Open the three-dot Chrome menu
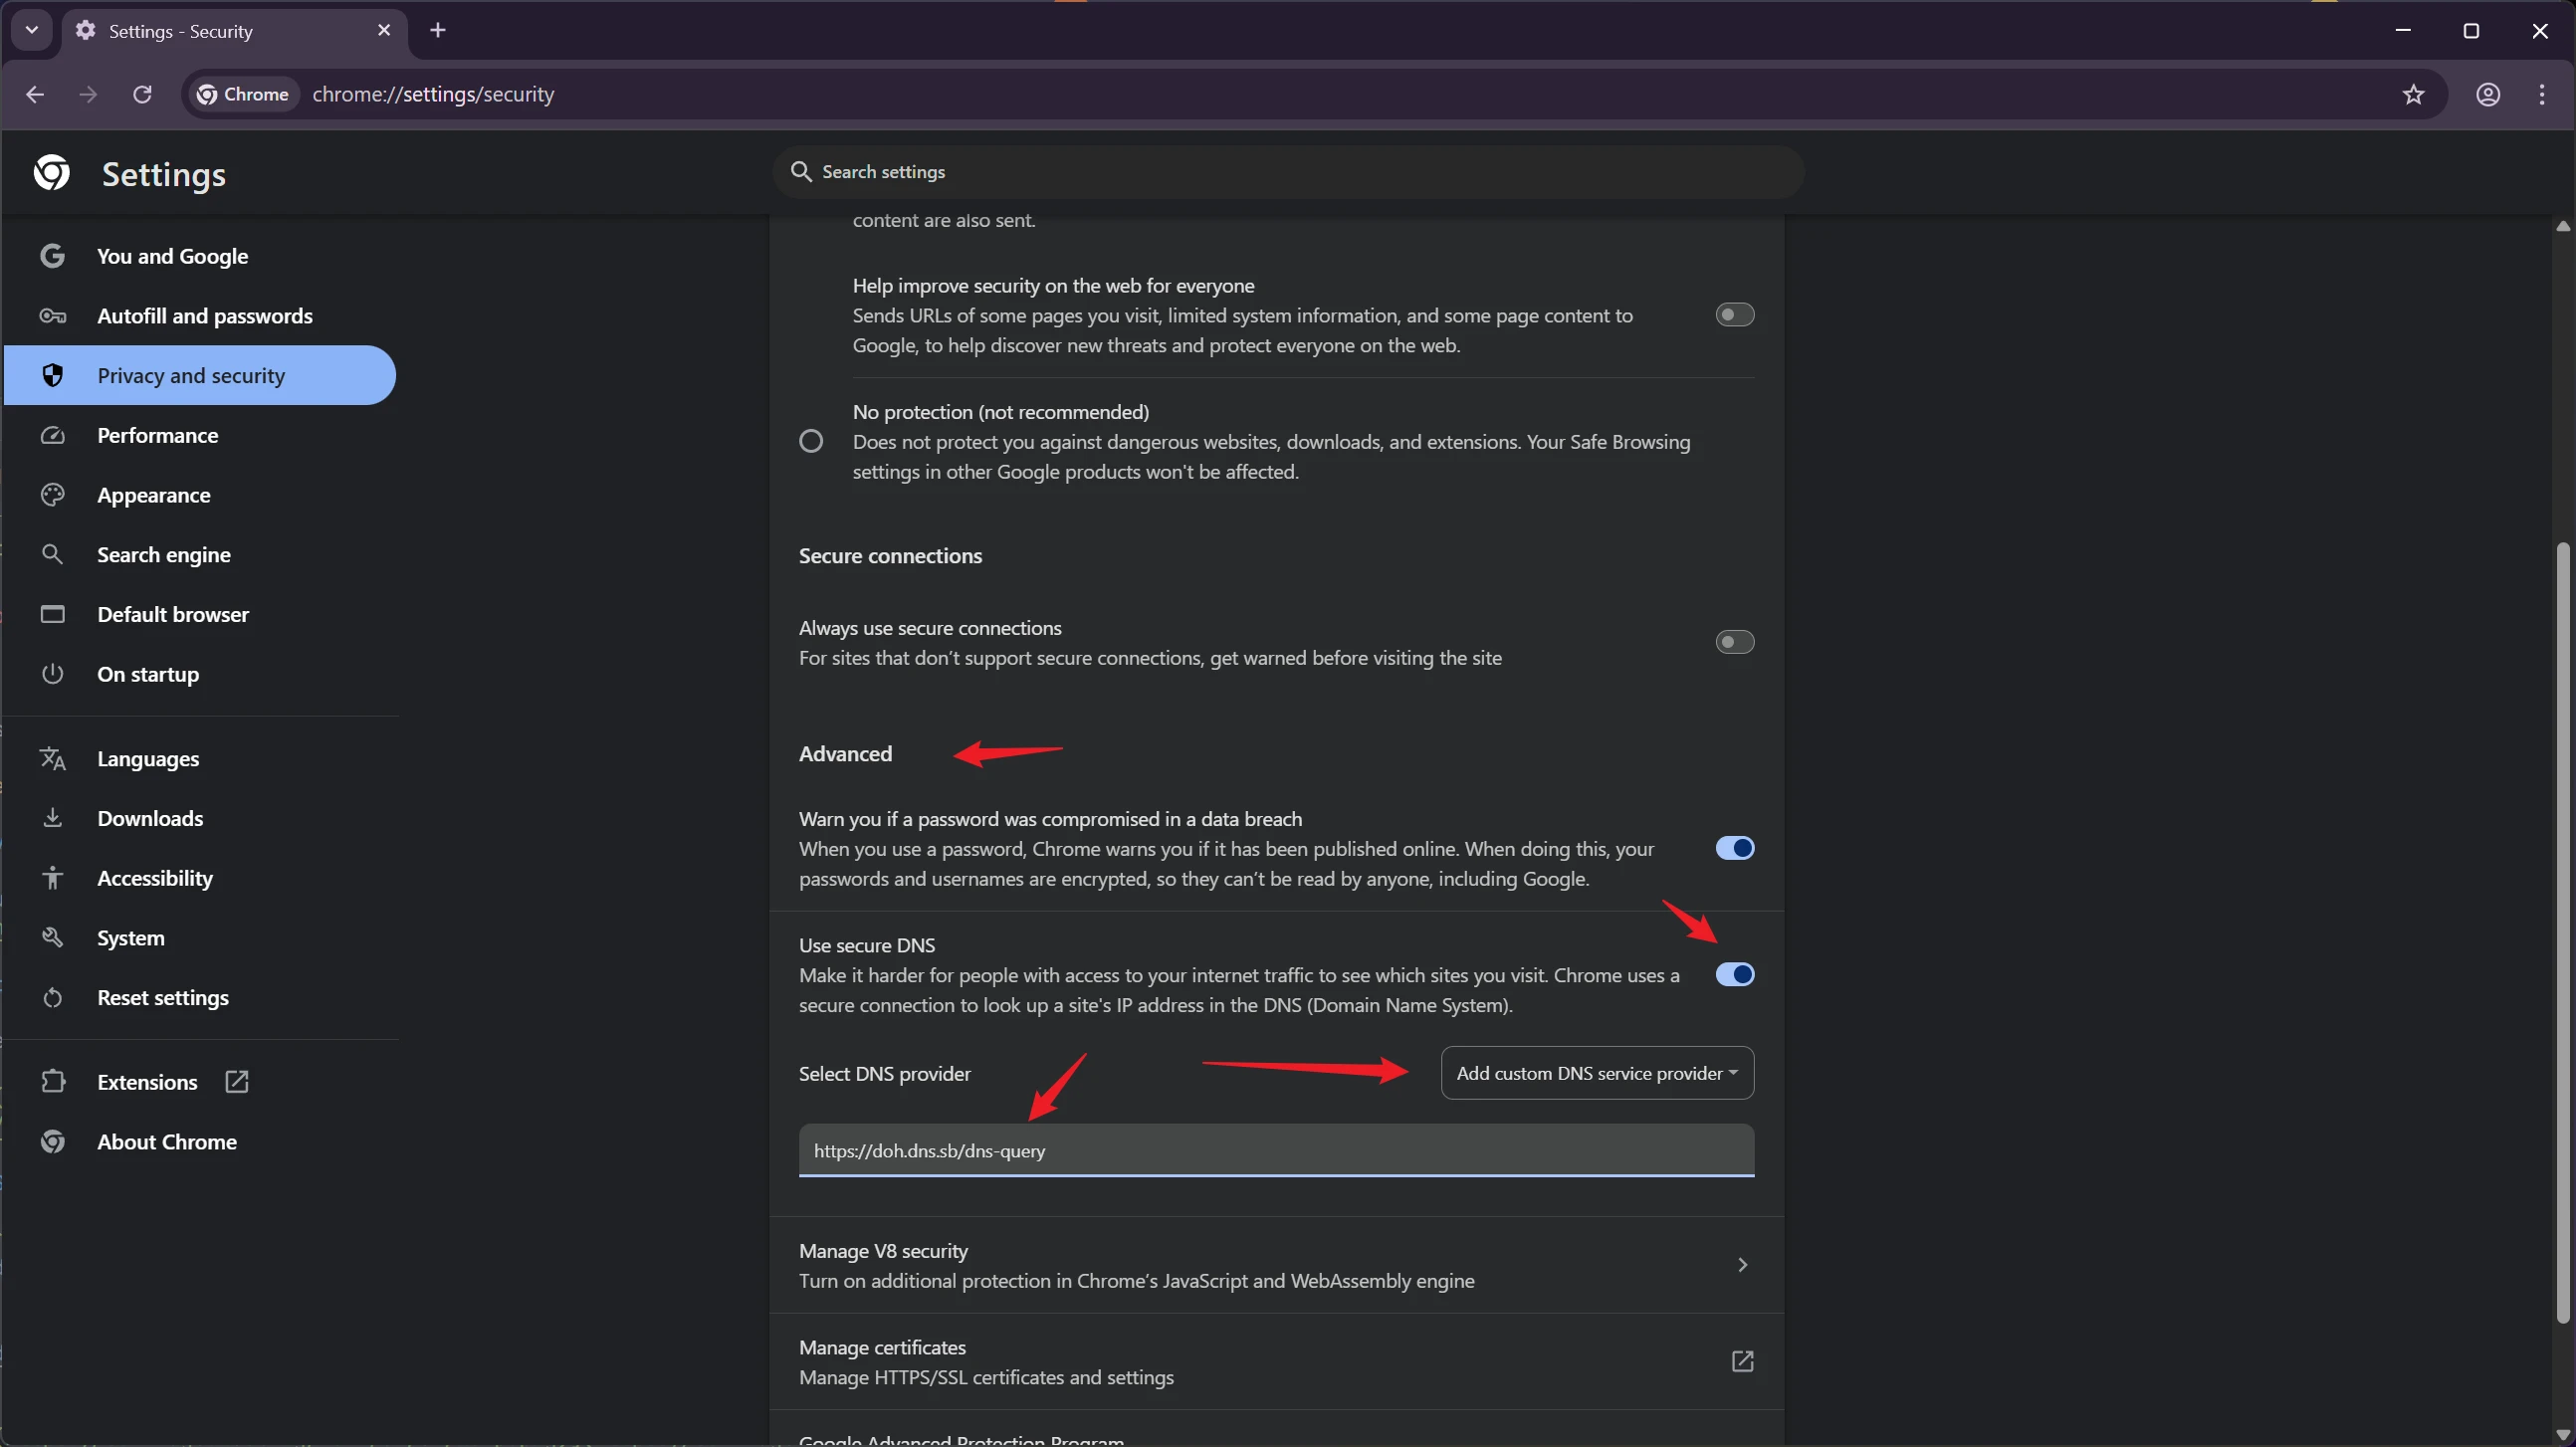This screenshot has height=1447, width=2576. pos(2541,94)
